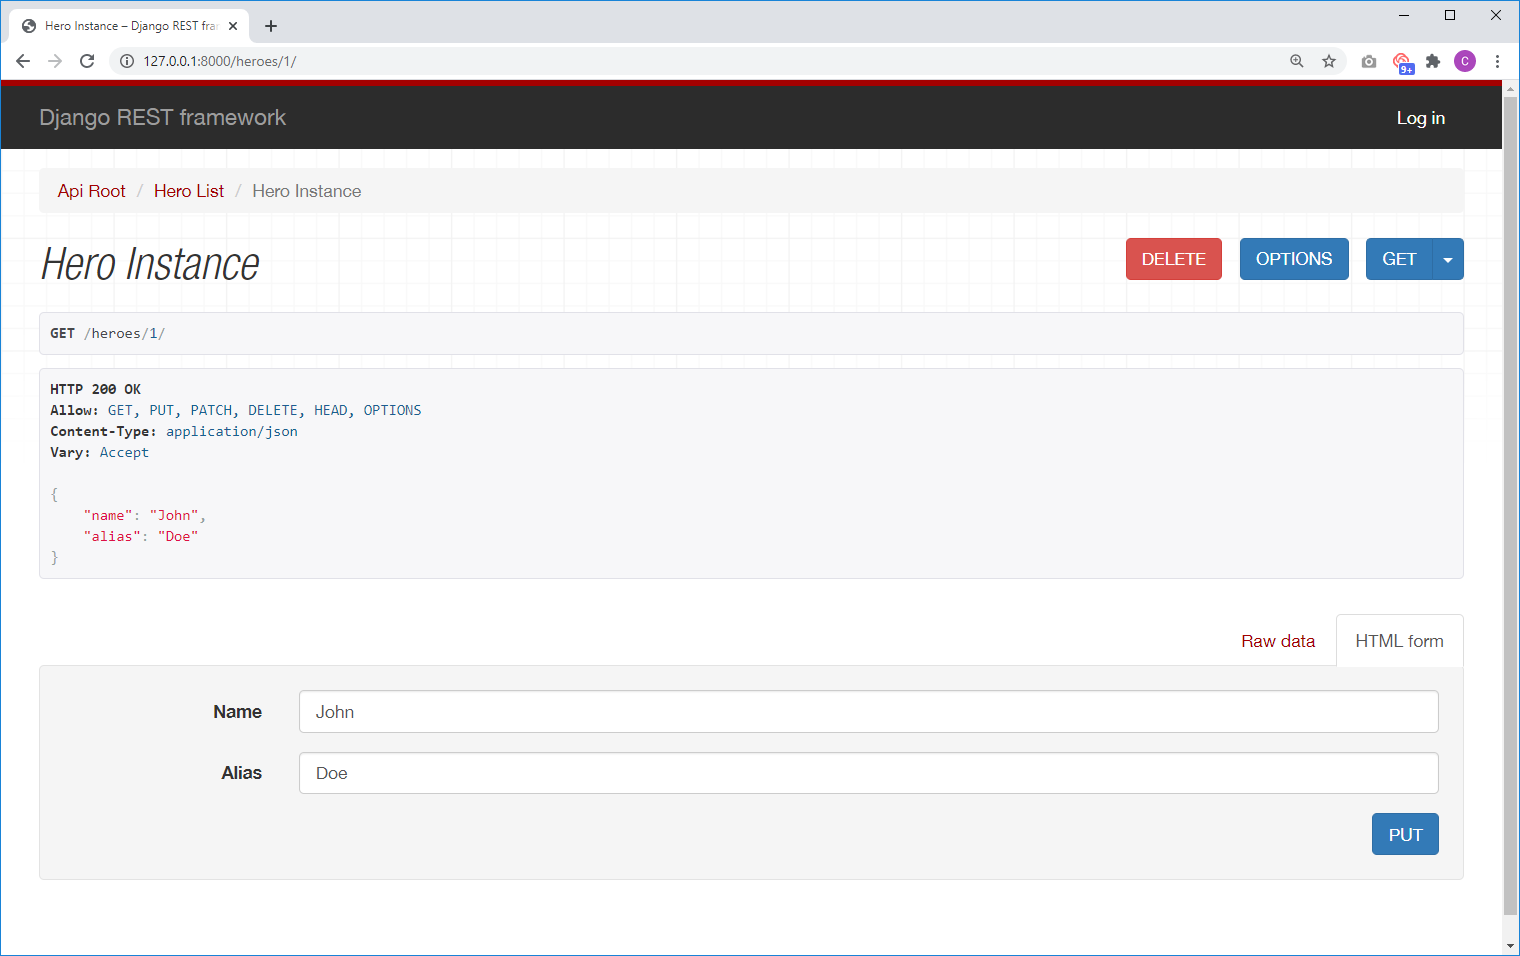Click the "alias" JSON key
This screenshot has width=1520, height=956.
(112, 536)
